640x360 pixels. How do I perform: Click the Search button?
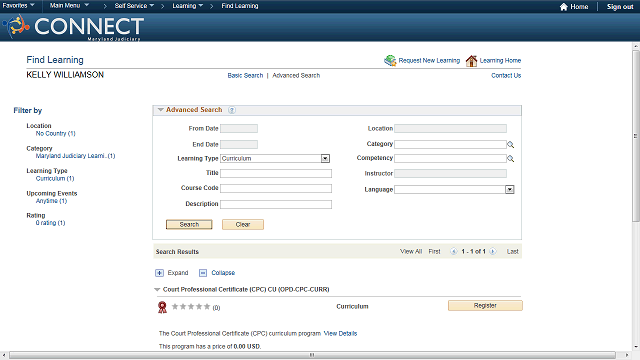[x=189, y=224]
